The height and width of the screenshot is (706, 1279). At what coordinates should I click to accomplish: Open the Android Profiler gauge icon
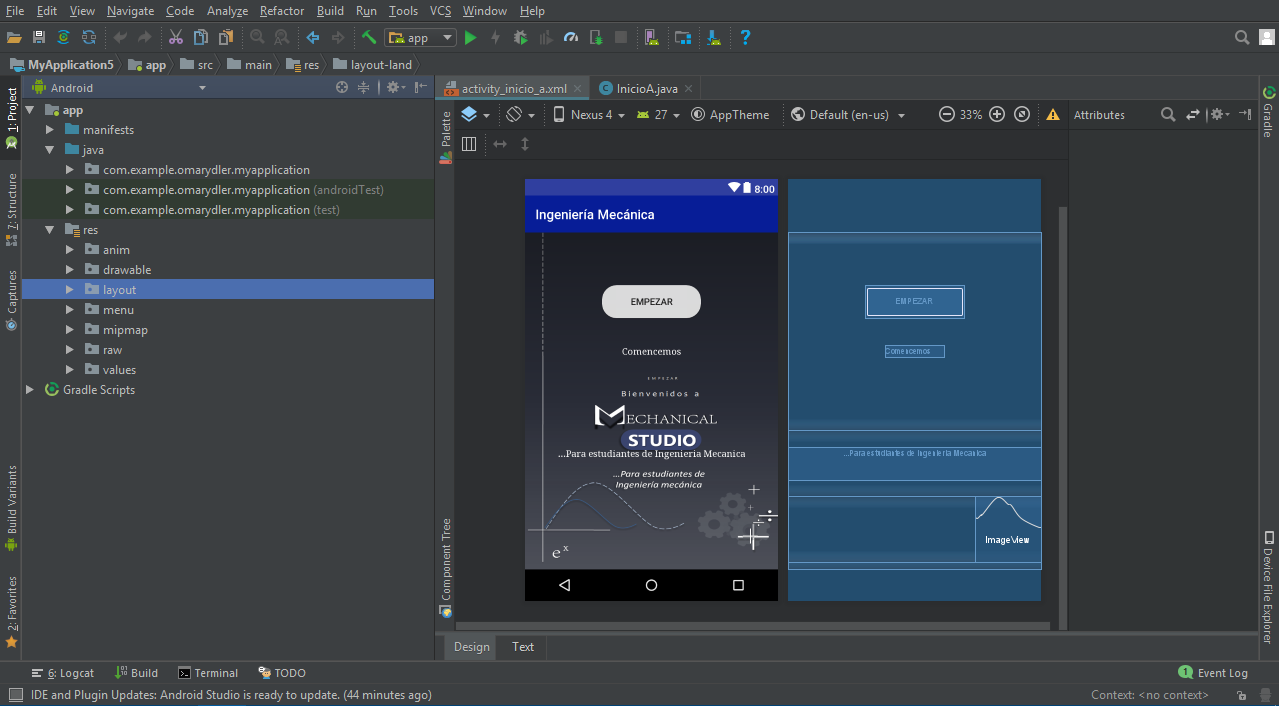[x=571, y=38]
